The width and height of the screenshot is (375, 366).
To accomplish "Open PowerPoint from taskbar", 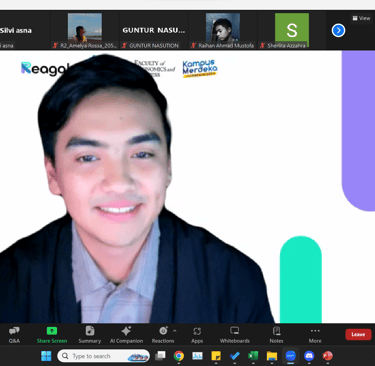I will 328,356.
